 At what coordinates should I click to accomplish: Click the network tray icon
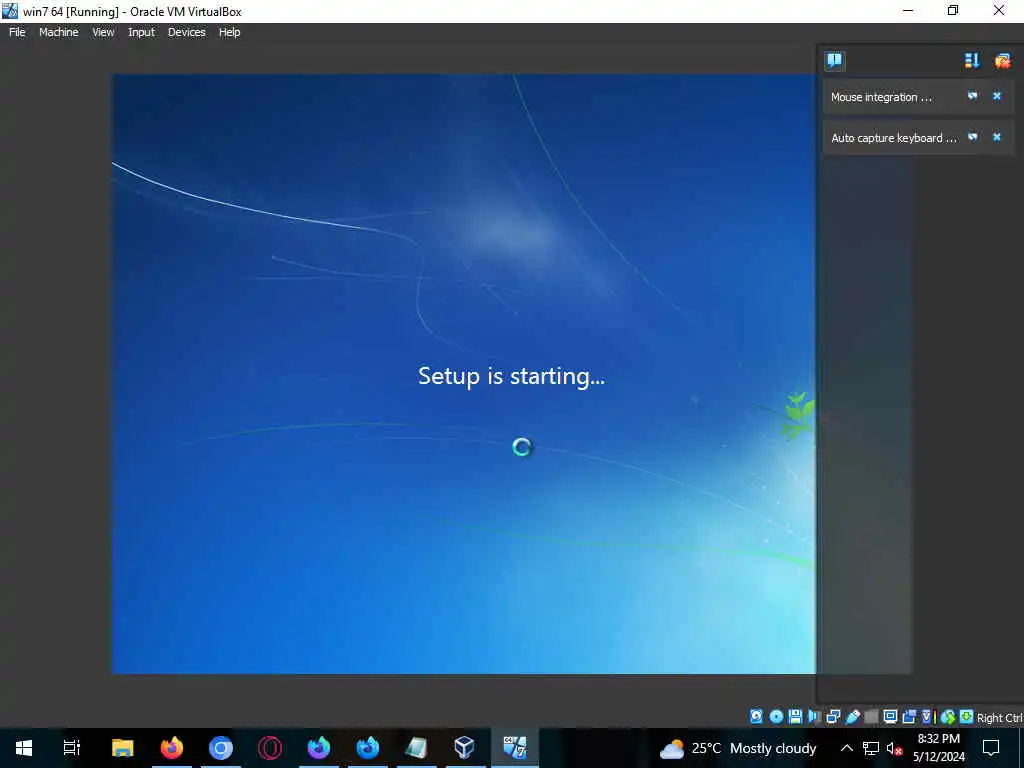pos(871,748)
